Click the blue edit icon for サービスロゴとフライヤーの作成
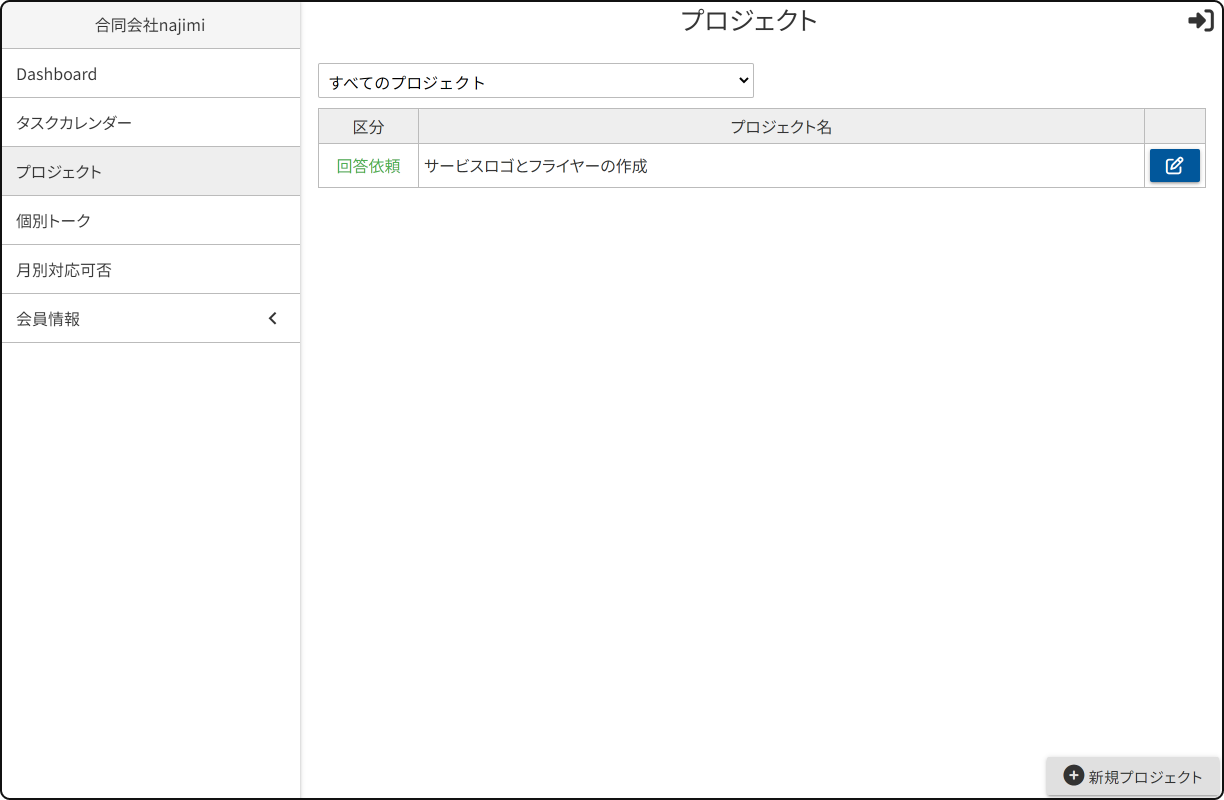 tap(1174, 166)
